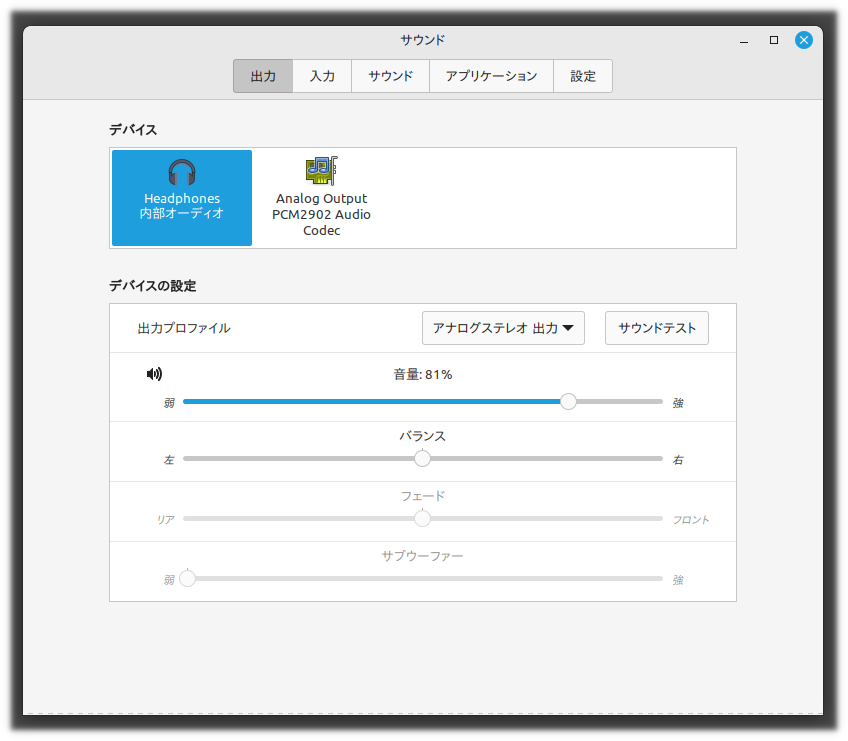Close the サウンド window
Viewport: 848px width, 741px height.
tap(804, 40)
